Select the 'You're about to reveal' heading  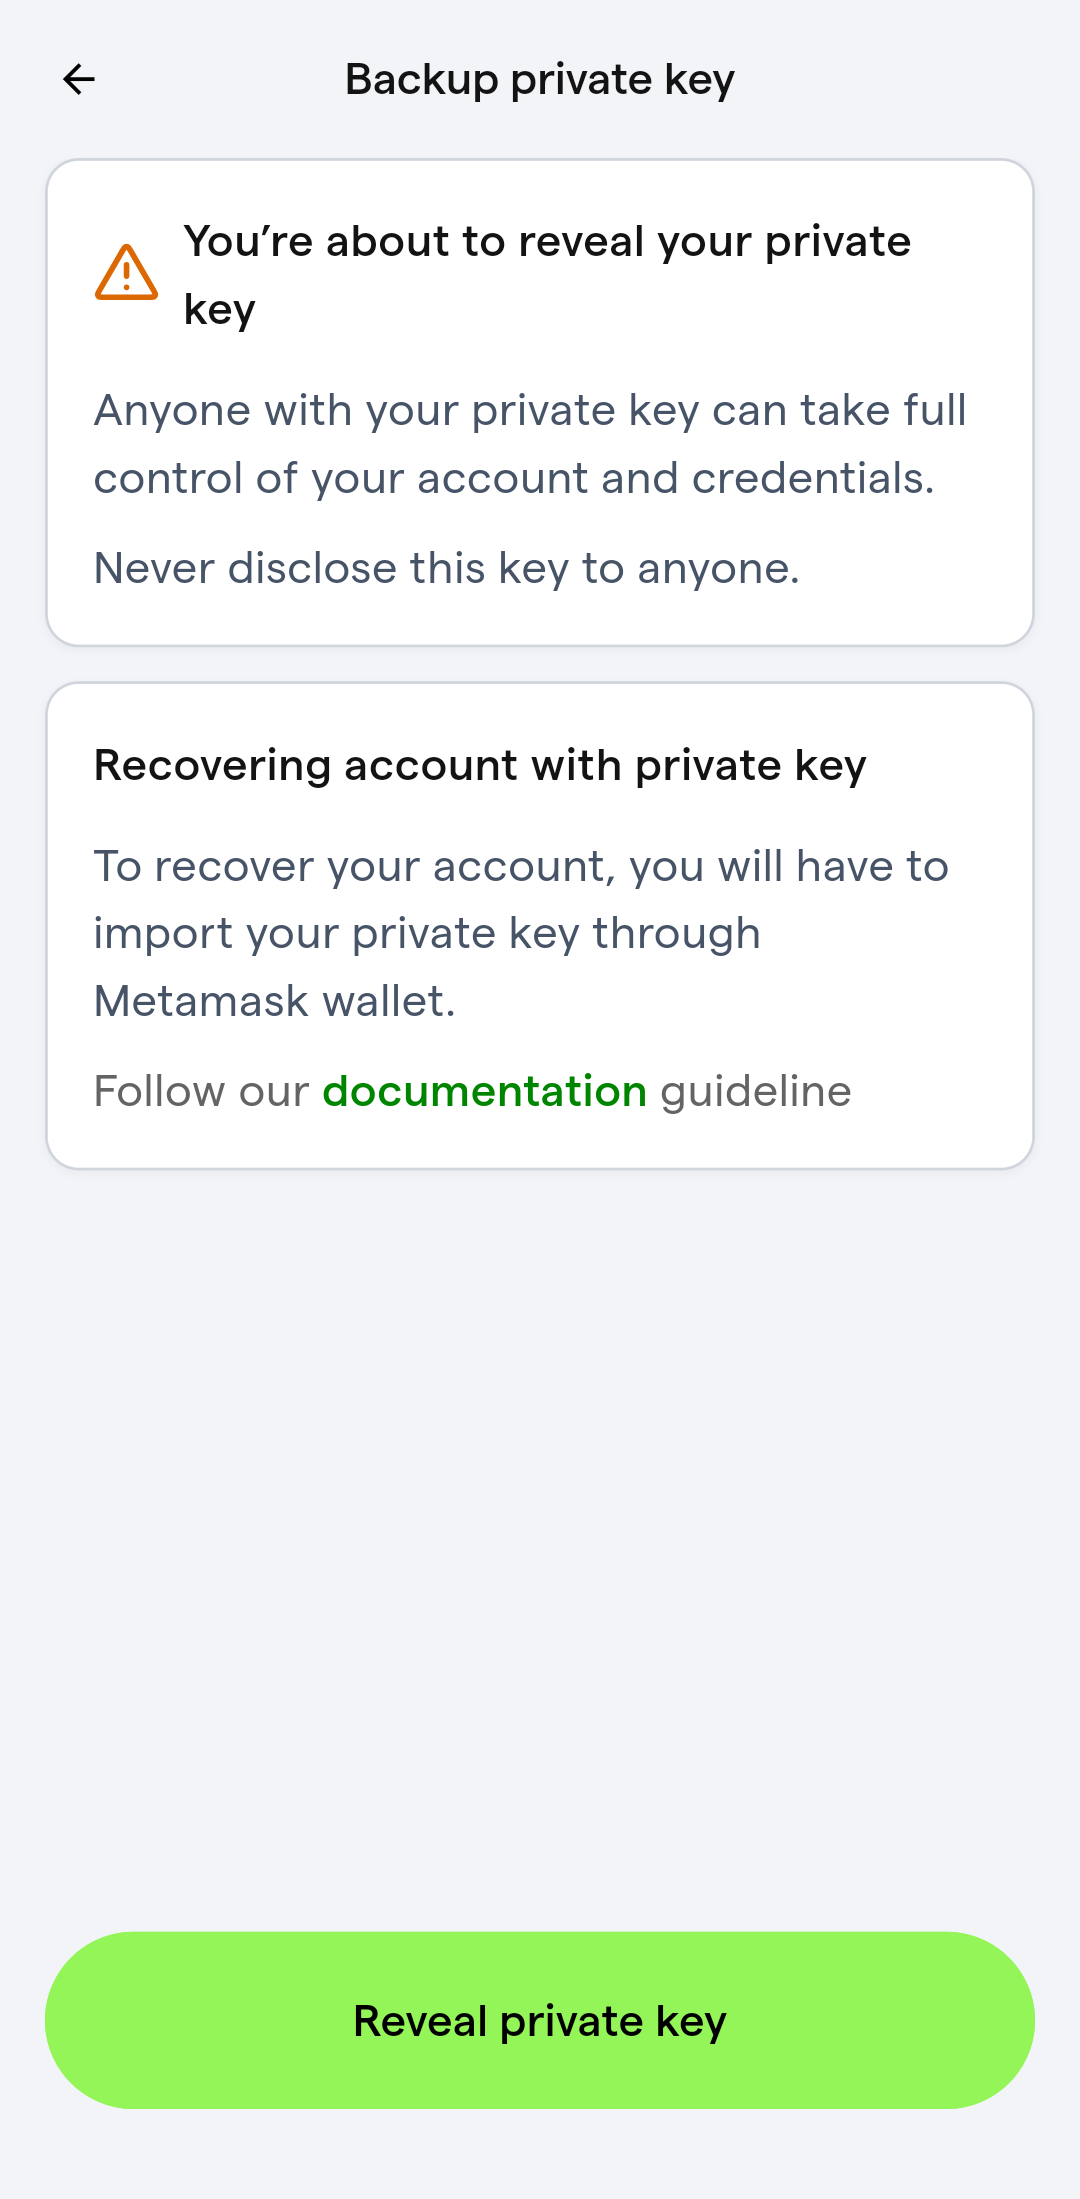[x=548, y=275]
